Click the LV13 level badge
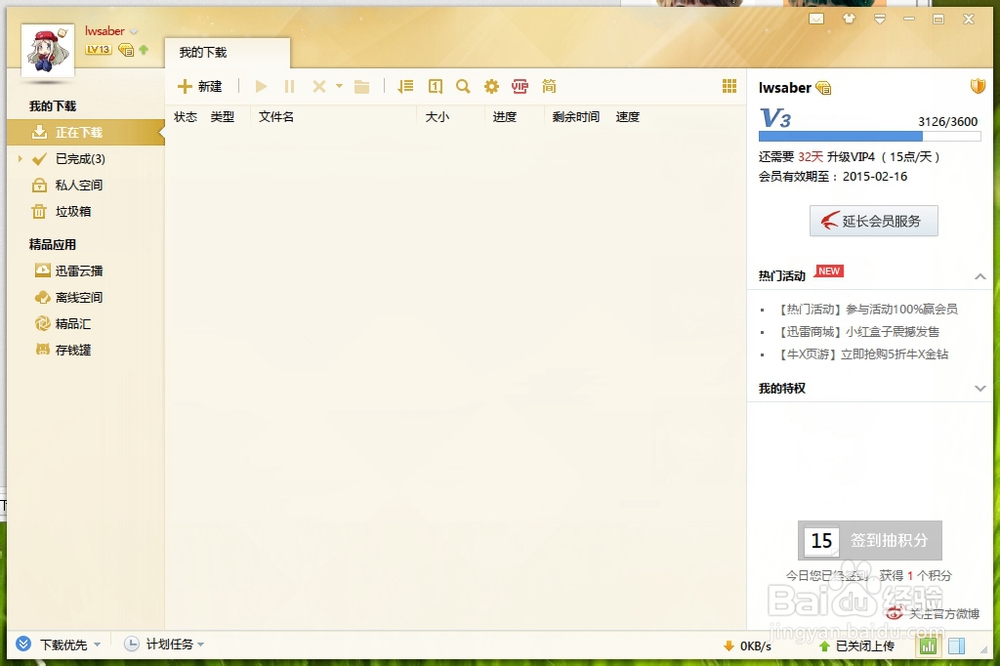 pos(98,49)
